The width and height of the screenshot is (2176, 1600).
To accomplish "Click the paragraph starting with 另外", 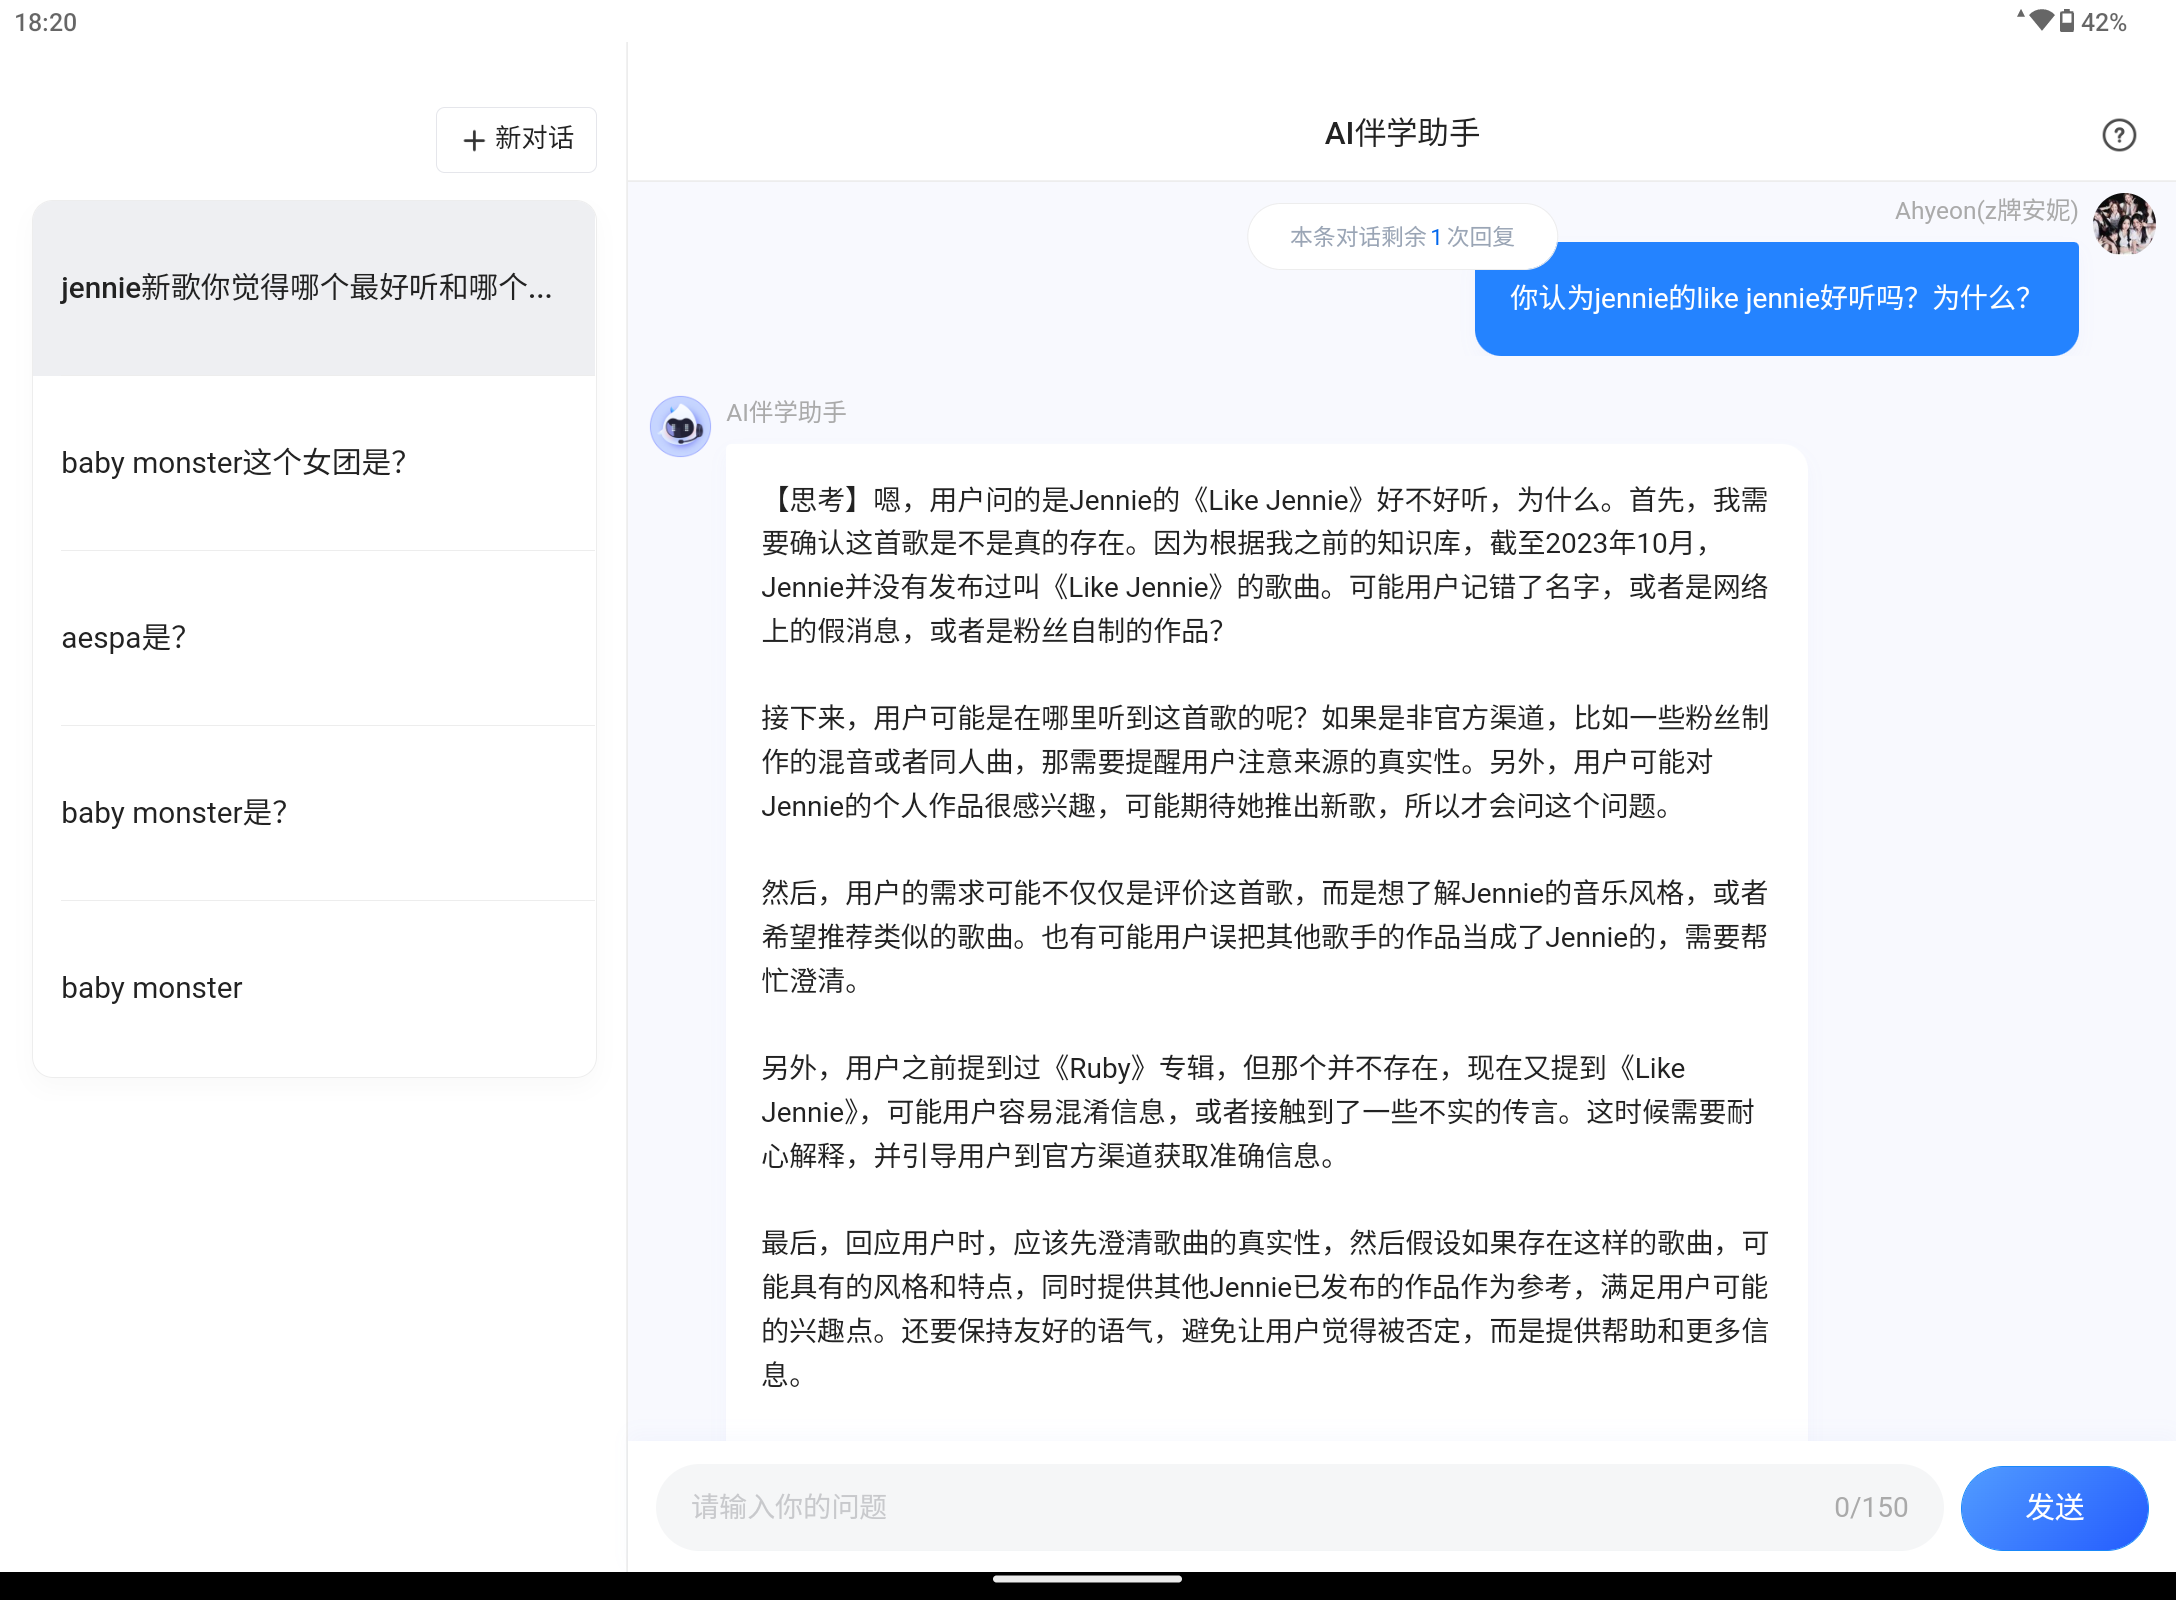I will click(x=1258, y=1112).
